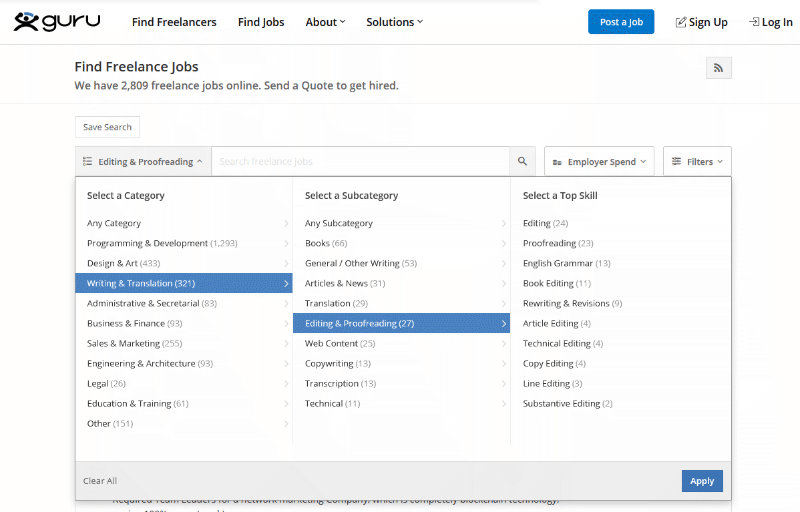Screen dimensions: 800x512
Task: Open Filters dropdown
Action: (697, 162)
